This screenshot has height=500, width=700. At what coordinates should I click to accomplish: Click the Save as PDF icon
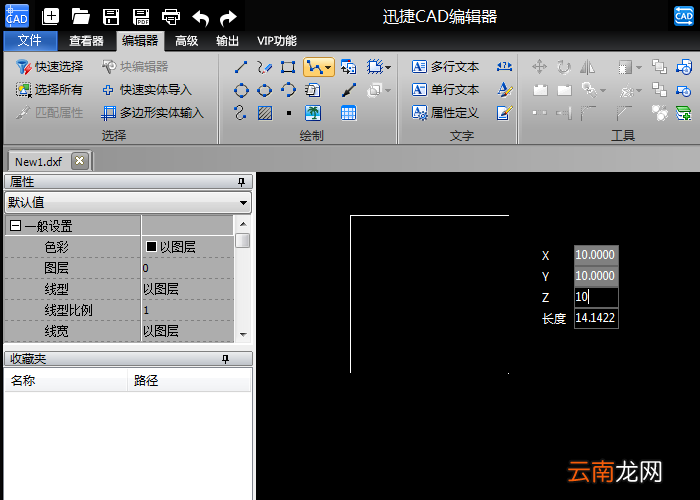(x=141, y=17)
